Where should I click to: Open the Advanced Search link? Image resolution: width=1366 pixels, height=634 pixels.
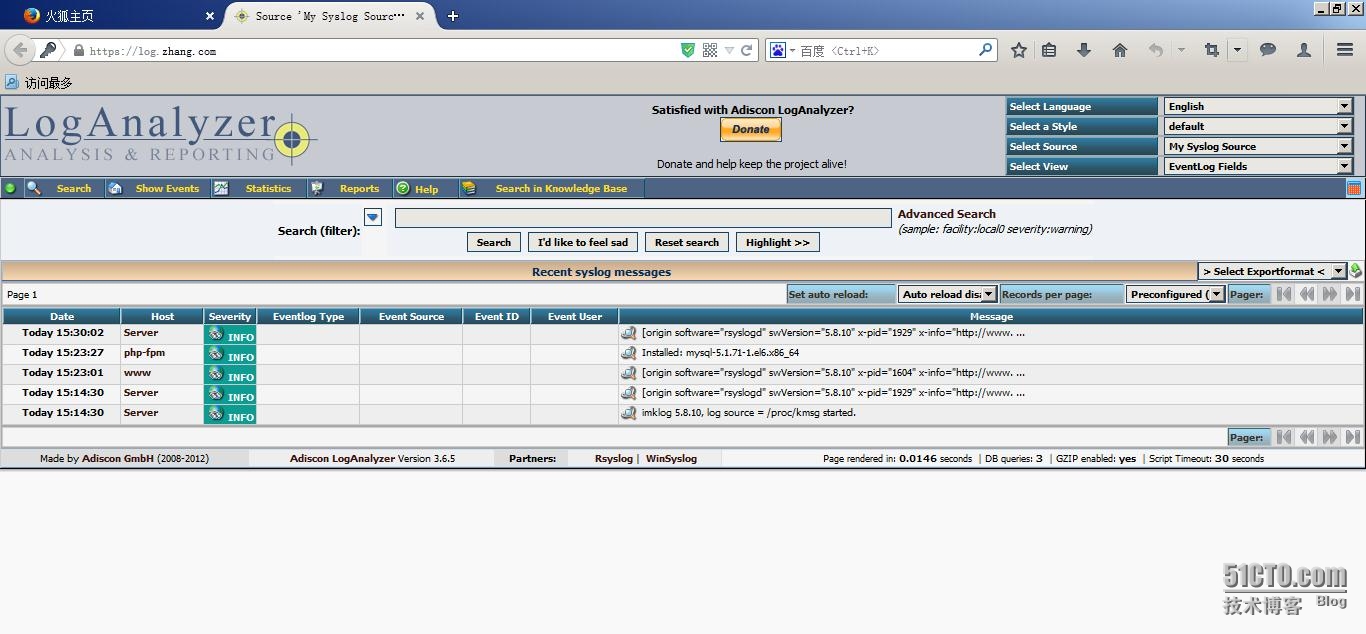[946, 214]
